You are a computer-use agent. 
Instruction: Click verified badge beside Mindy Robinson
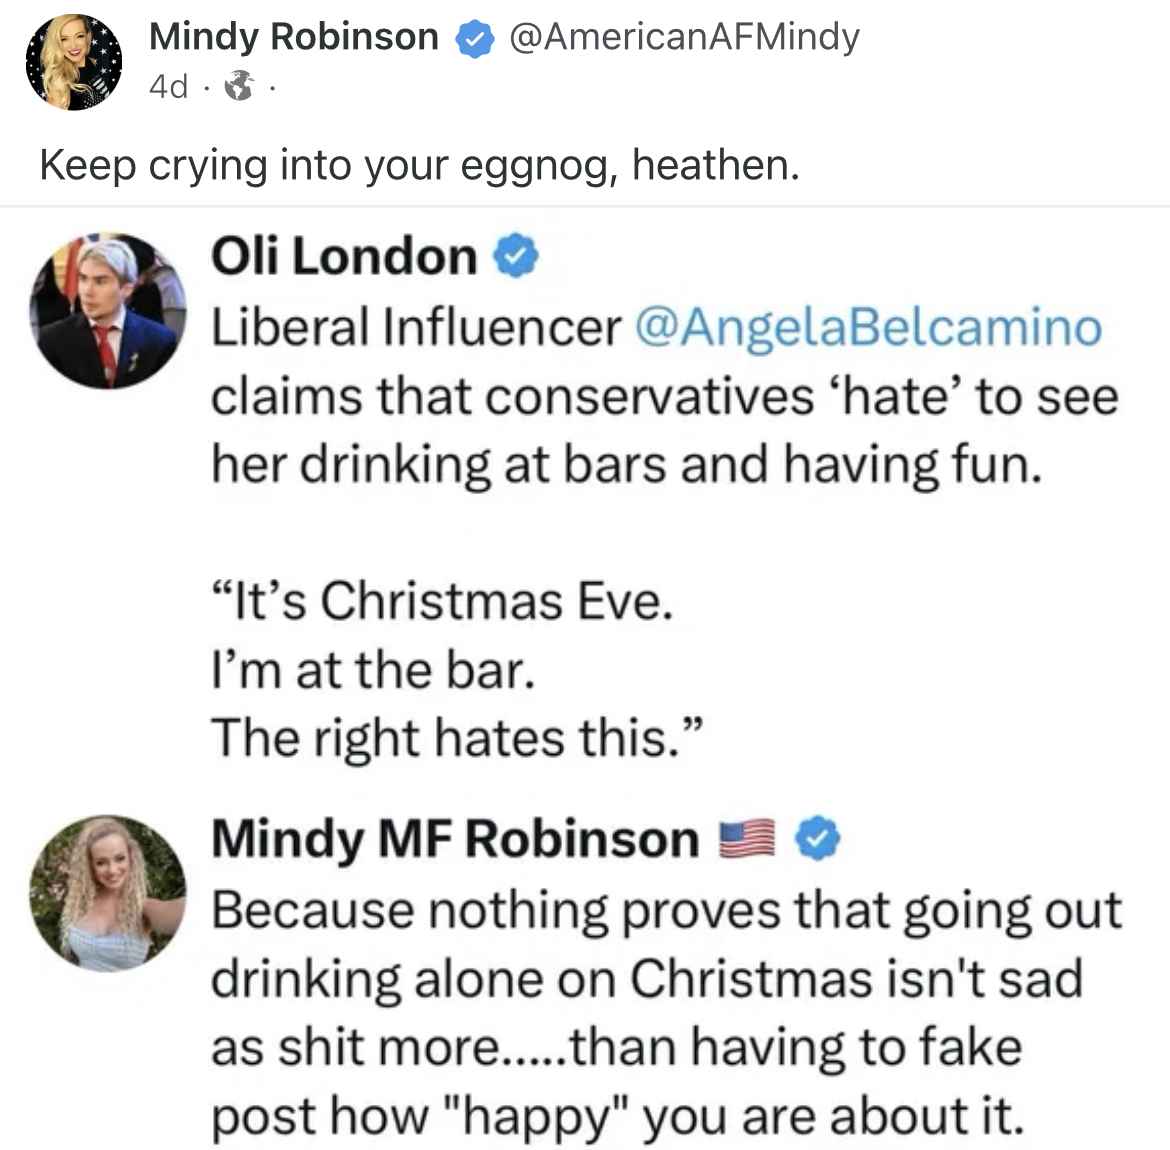coord(474,39)
